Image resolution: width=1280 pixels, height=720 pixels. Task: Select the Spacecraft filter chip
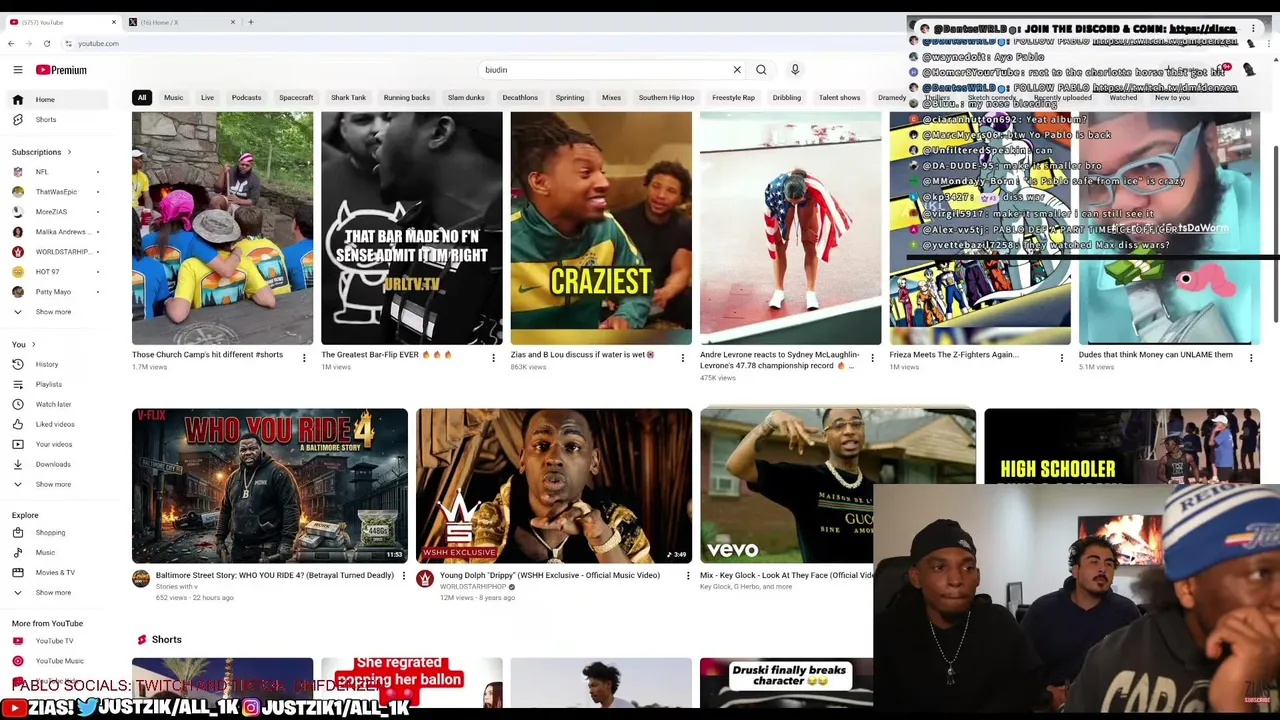click(x=296, y=98)
